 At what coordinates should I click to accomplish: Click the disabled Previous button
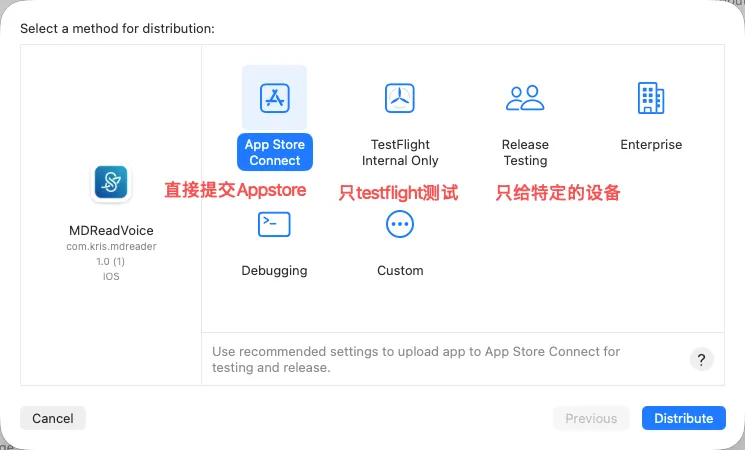[591, 418]
